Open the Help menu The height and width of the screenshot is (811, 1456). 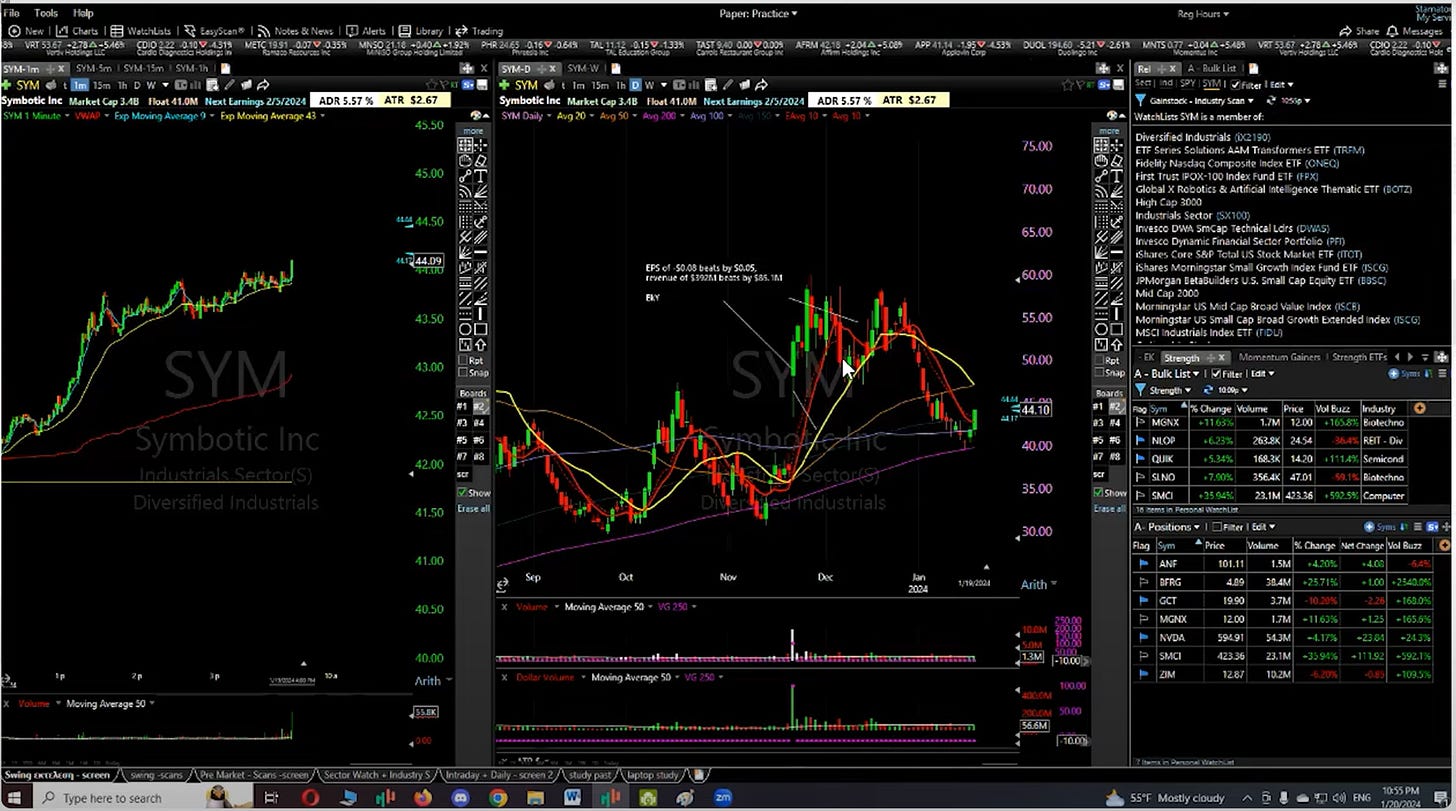83,13
